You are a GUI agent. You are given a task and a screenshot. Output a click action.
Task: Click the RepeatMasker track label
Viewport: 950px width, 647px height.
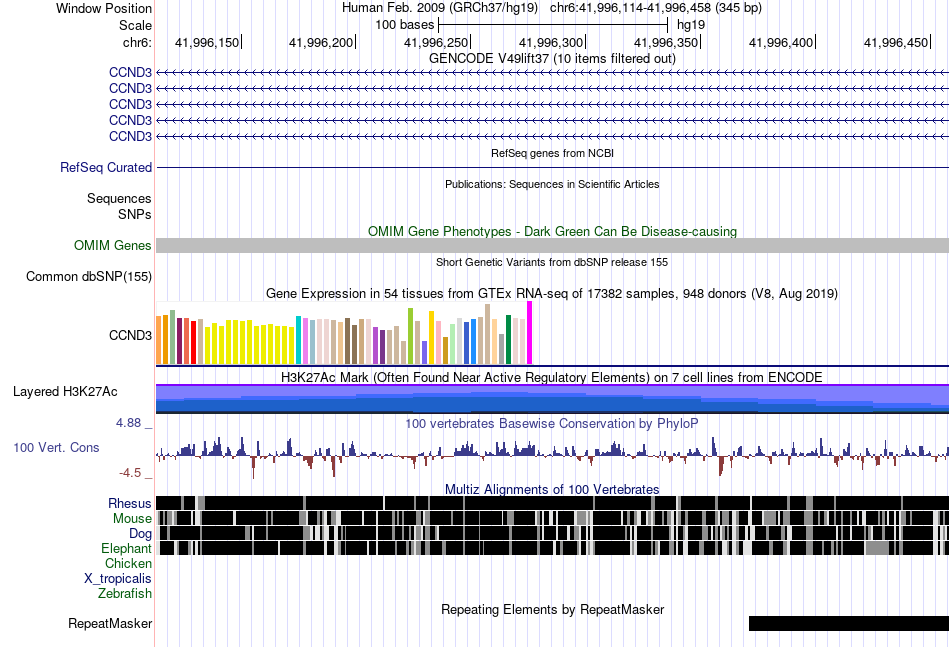110,623
